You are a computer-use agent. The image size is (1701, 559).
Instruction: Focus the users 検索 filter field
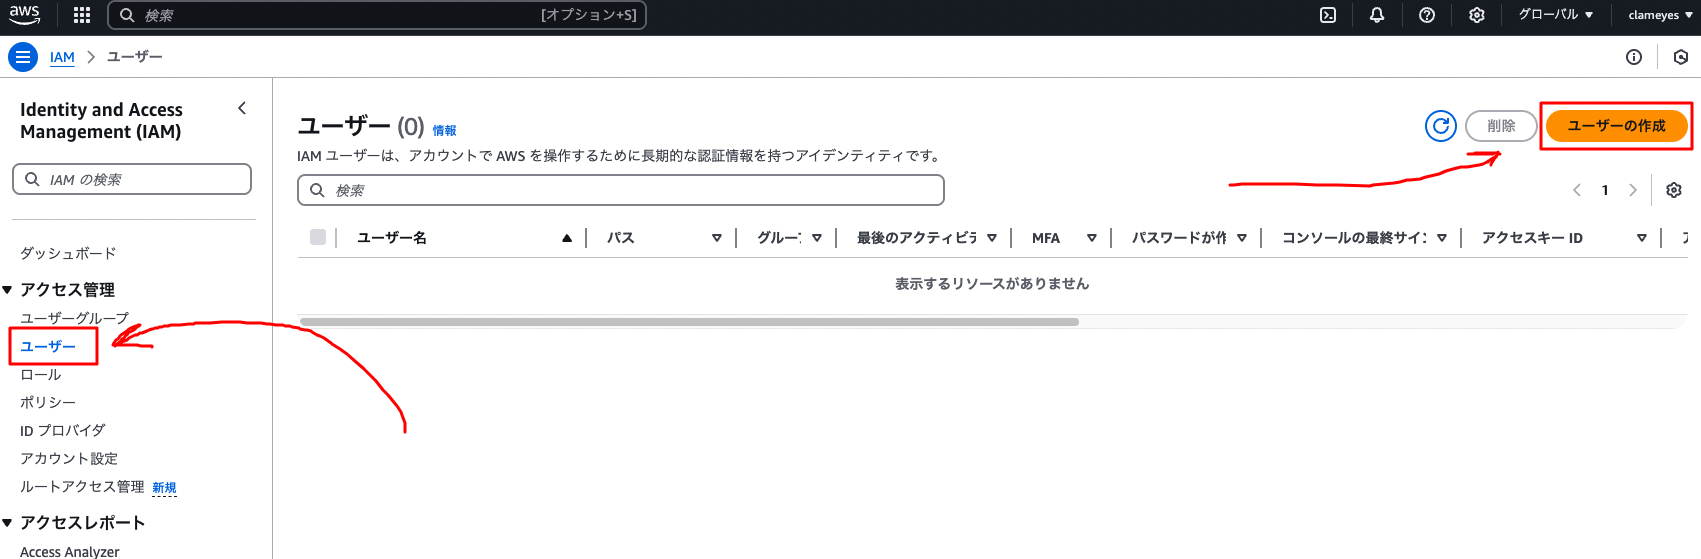(621, 190)
